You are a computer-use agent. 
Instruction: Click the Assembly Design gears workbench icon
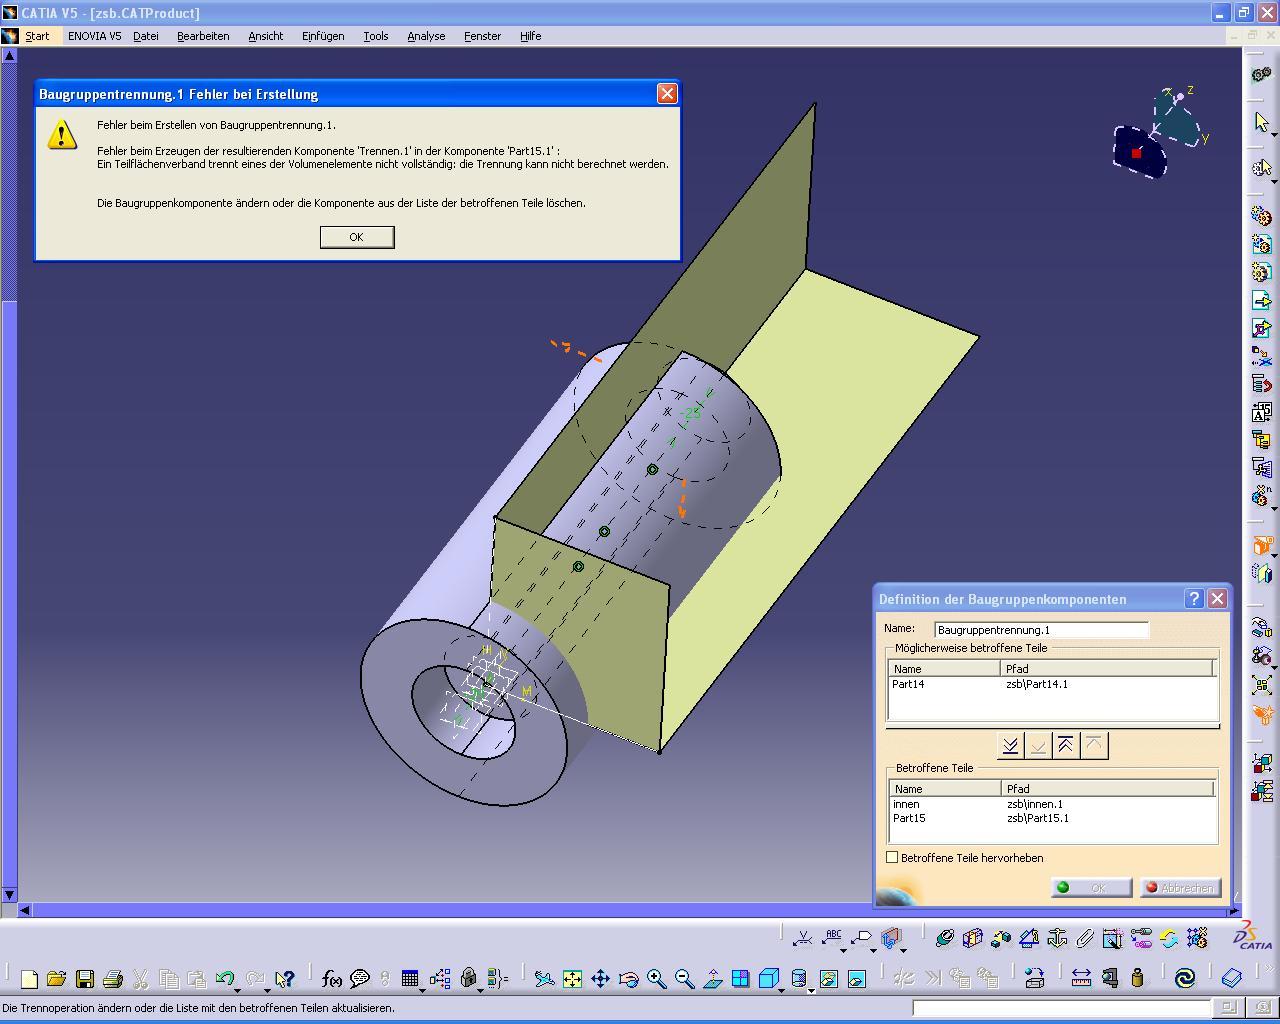1262,74
